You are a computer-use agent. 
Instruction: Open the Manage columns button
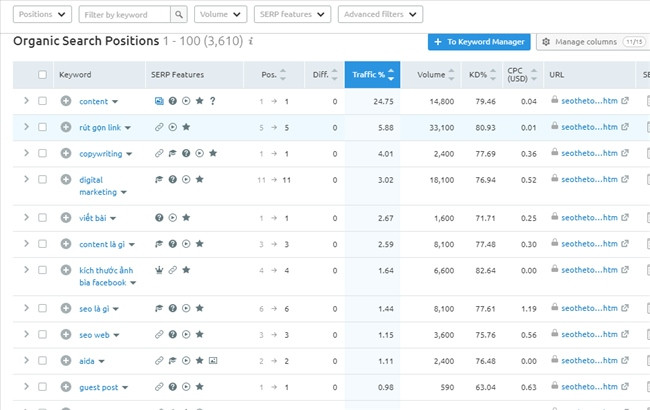[x=592, y=42]
